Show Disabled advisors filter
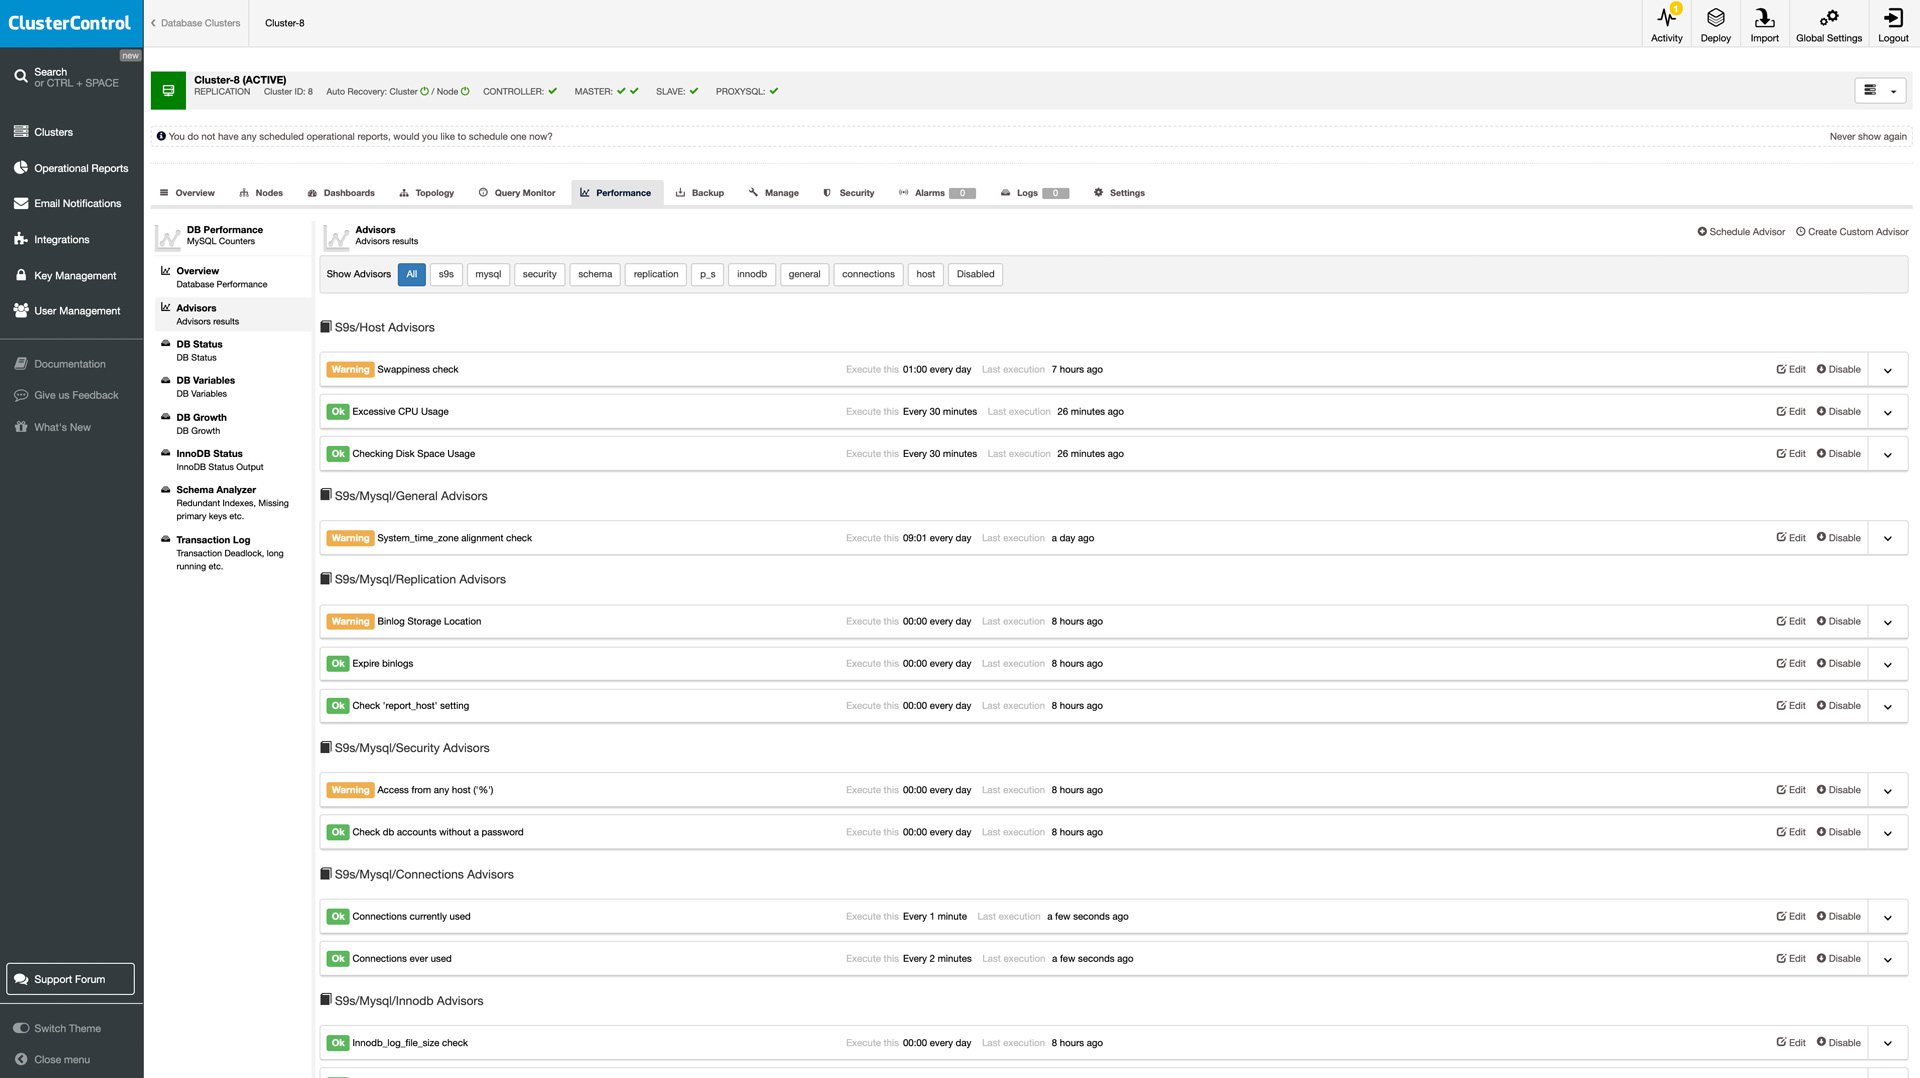The width and height of the screenshot is (1920, 1078). [975, 274]
